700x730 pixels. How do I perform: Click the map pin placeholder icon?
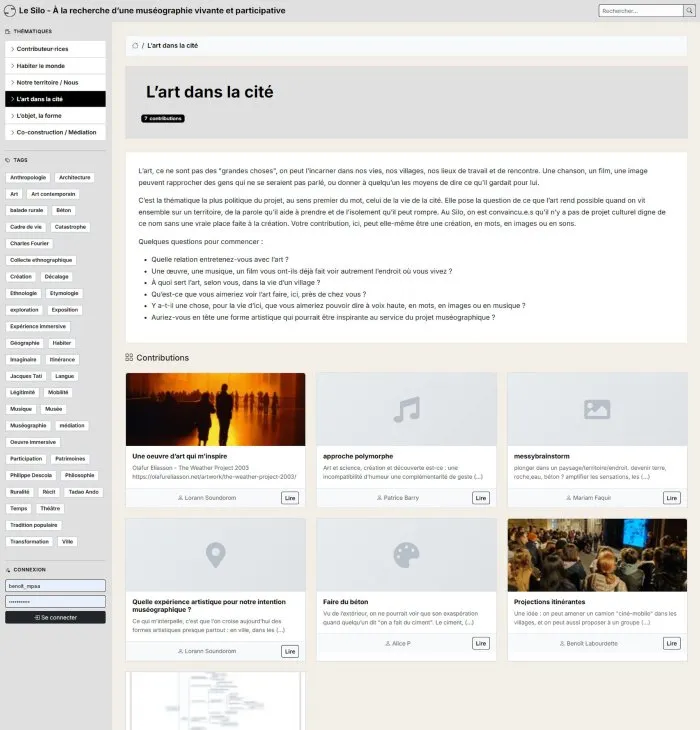point(215,554)
